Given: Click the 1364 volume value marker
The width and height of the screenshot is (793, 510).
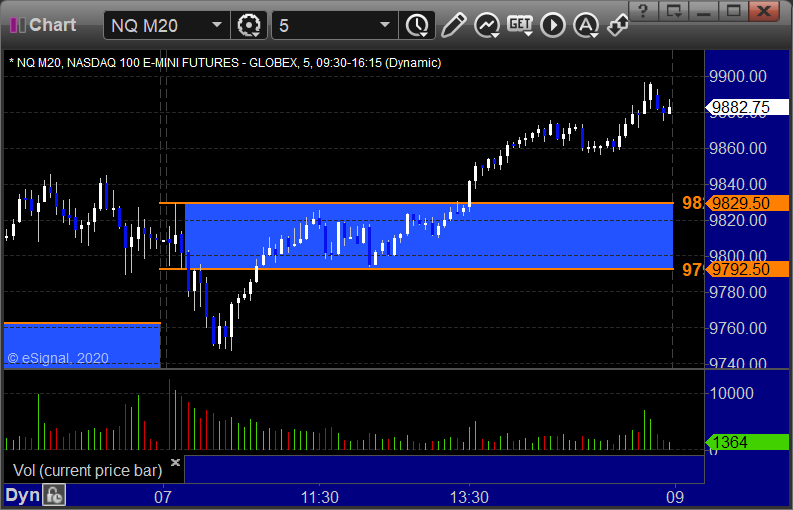Looking at the screenshot, I should (x=747, y=442).
